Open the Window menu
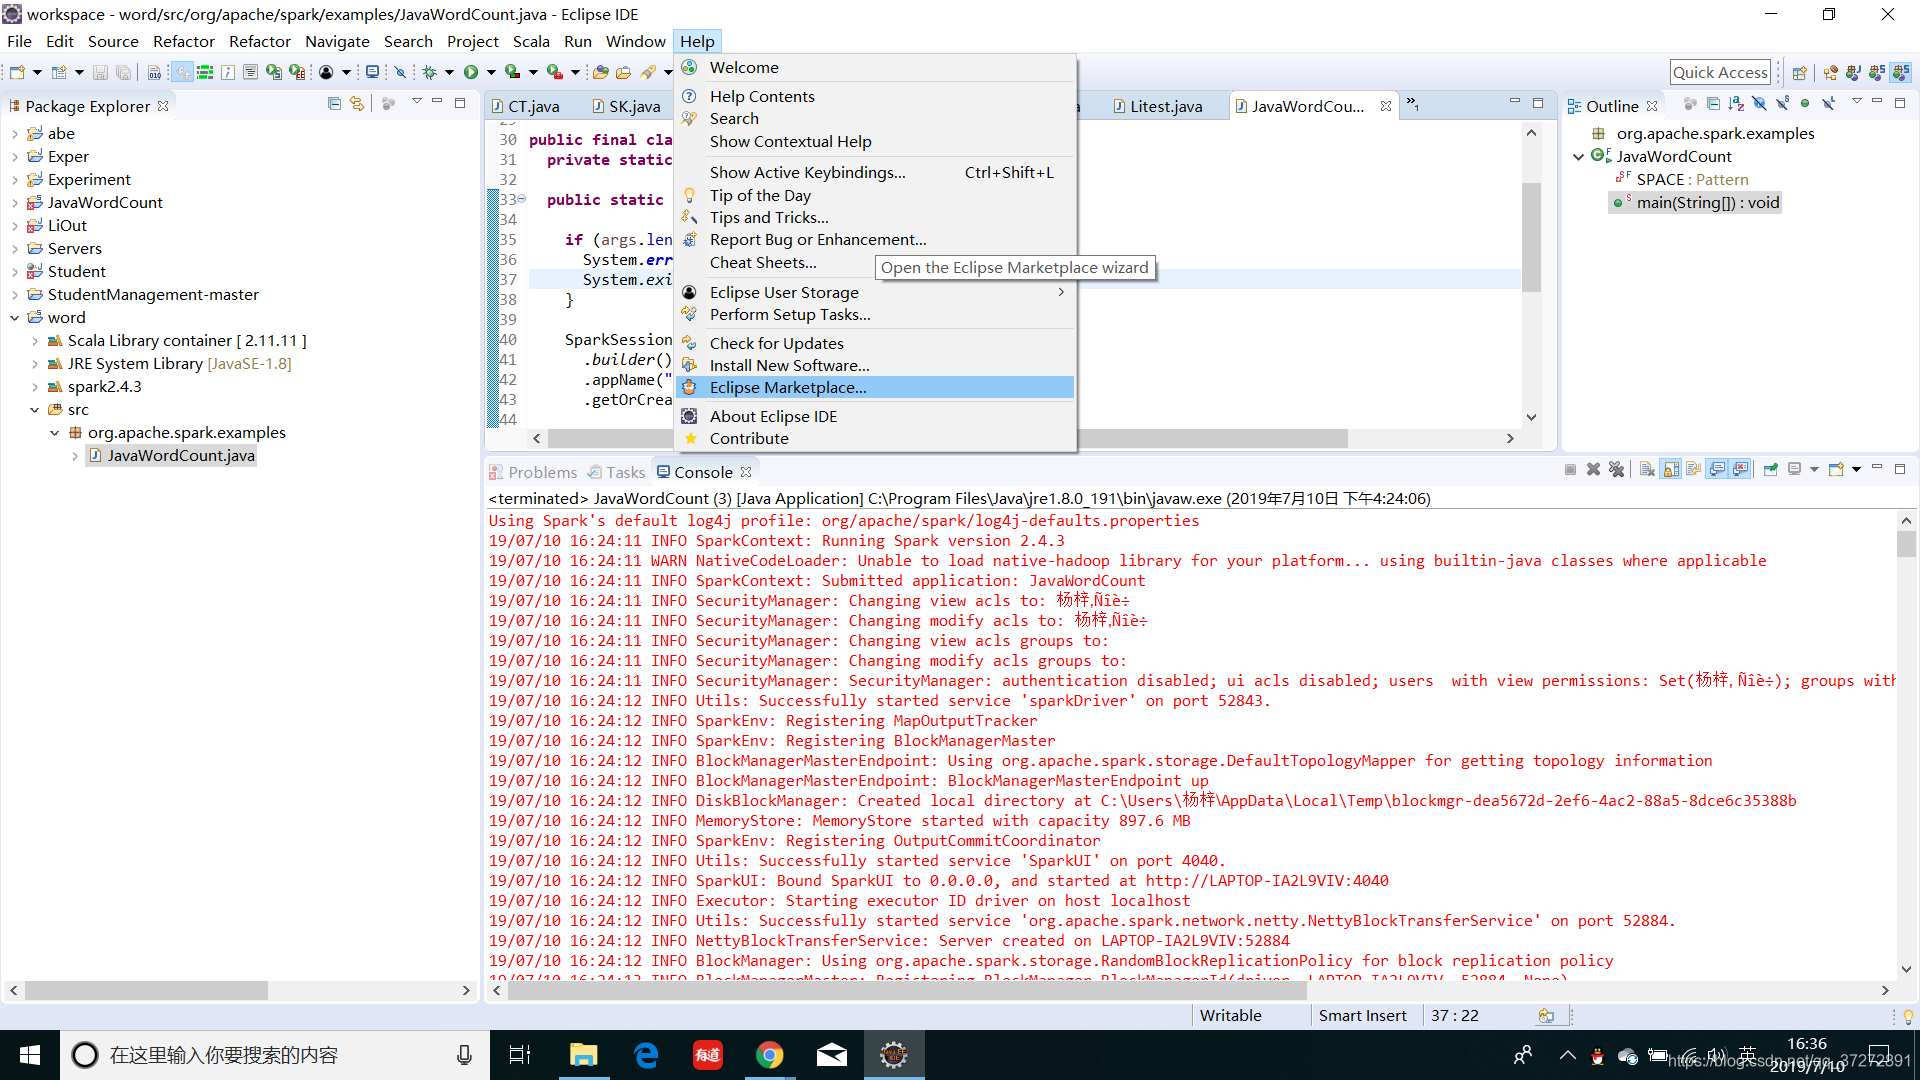The width and height of the screenshot is (1920, 1080). coord(635,41)
